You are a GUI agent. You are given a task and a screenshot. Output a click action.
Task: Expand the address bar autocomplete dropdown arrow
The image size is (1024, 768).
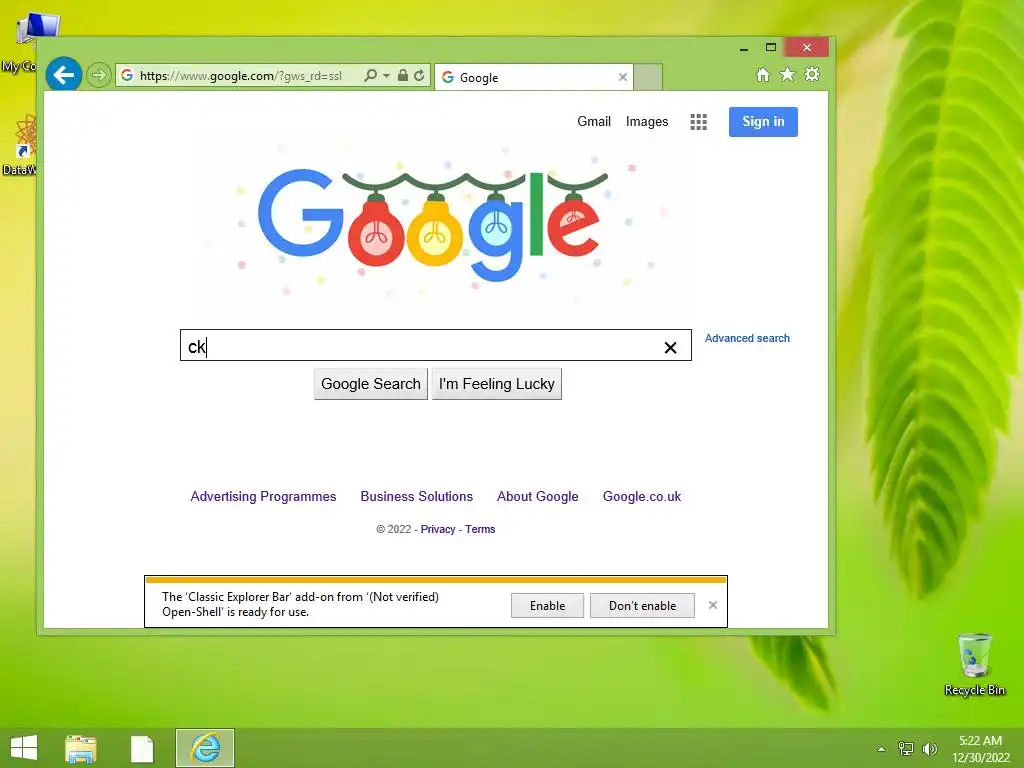coord(387,76)
